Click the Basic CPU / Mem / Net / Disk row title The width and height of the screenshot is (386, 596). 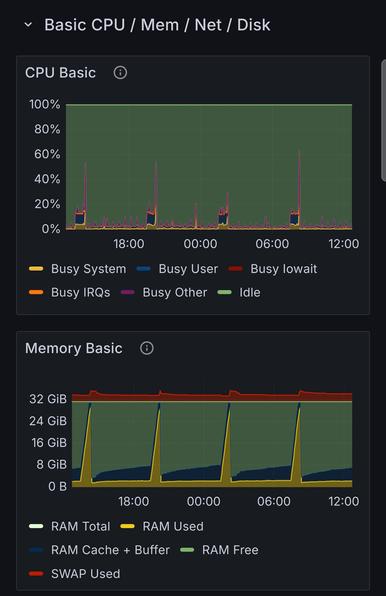157,25
